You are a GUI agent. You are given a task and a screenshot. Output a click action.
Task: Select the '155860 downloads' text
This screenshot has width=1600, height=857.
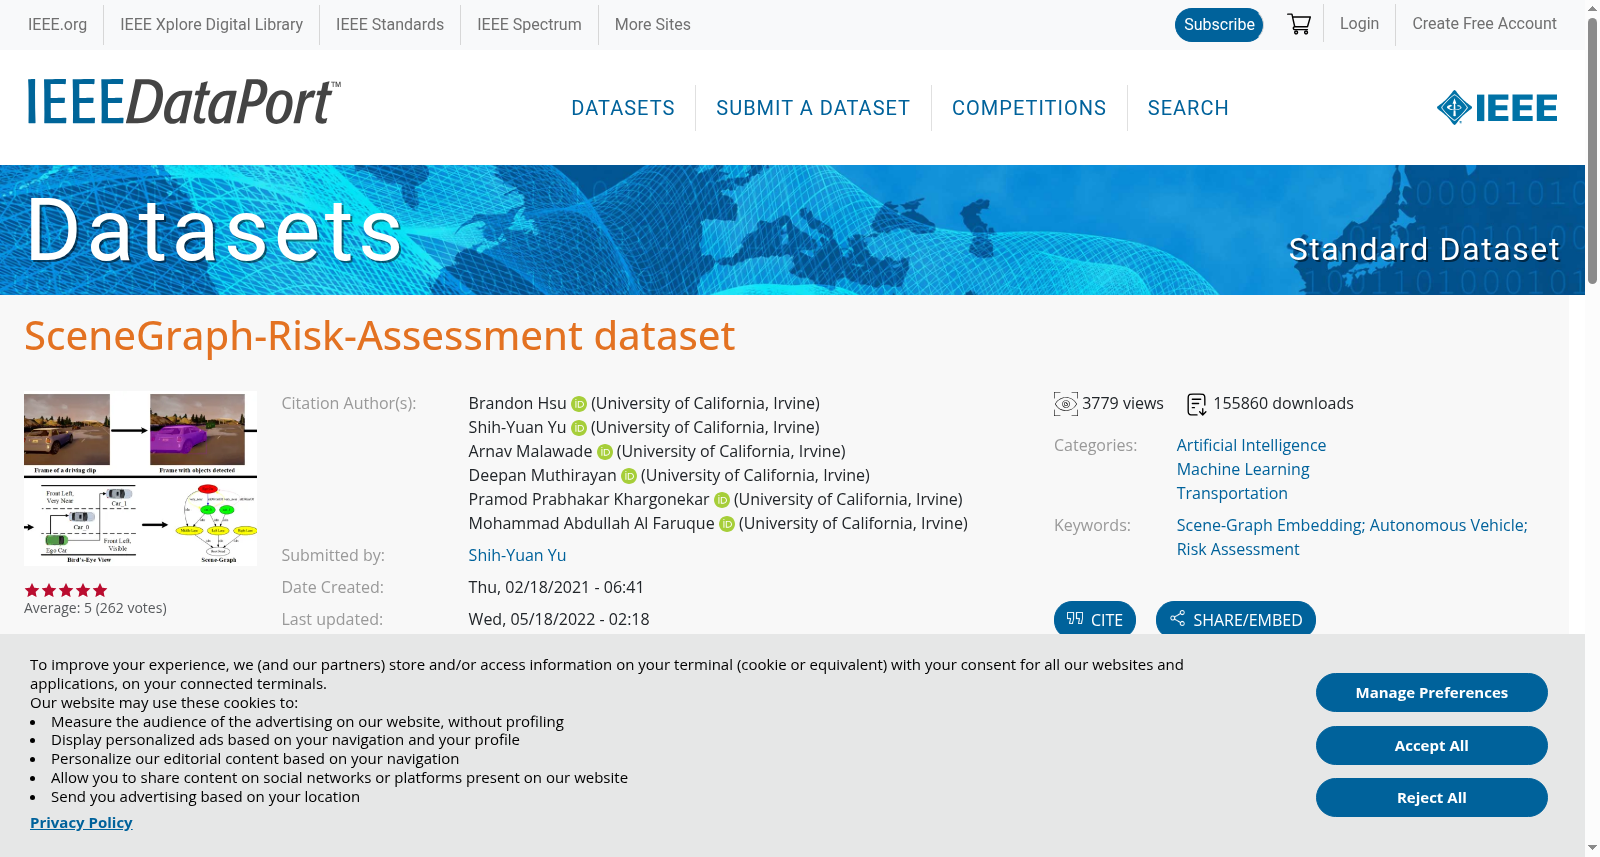(x=1283, y=404)
